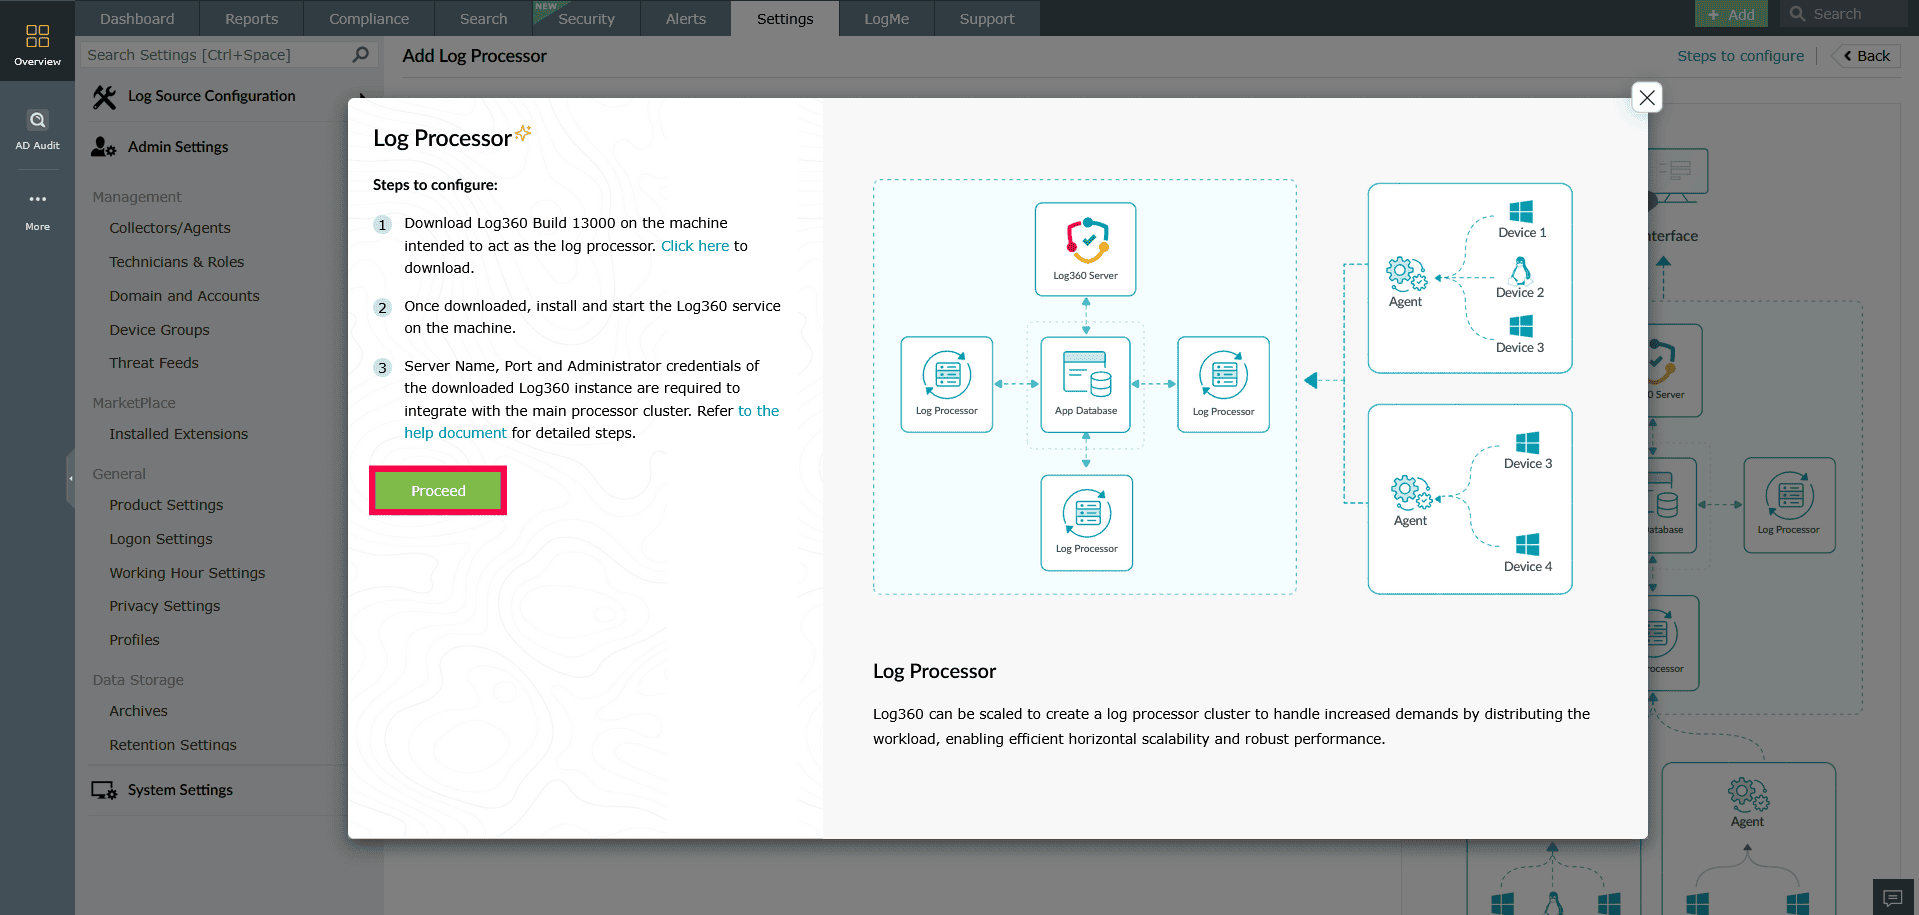Click the green Proceed button
The image size is (1919, 915).
pyautogui.click(x=438, y=491)
